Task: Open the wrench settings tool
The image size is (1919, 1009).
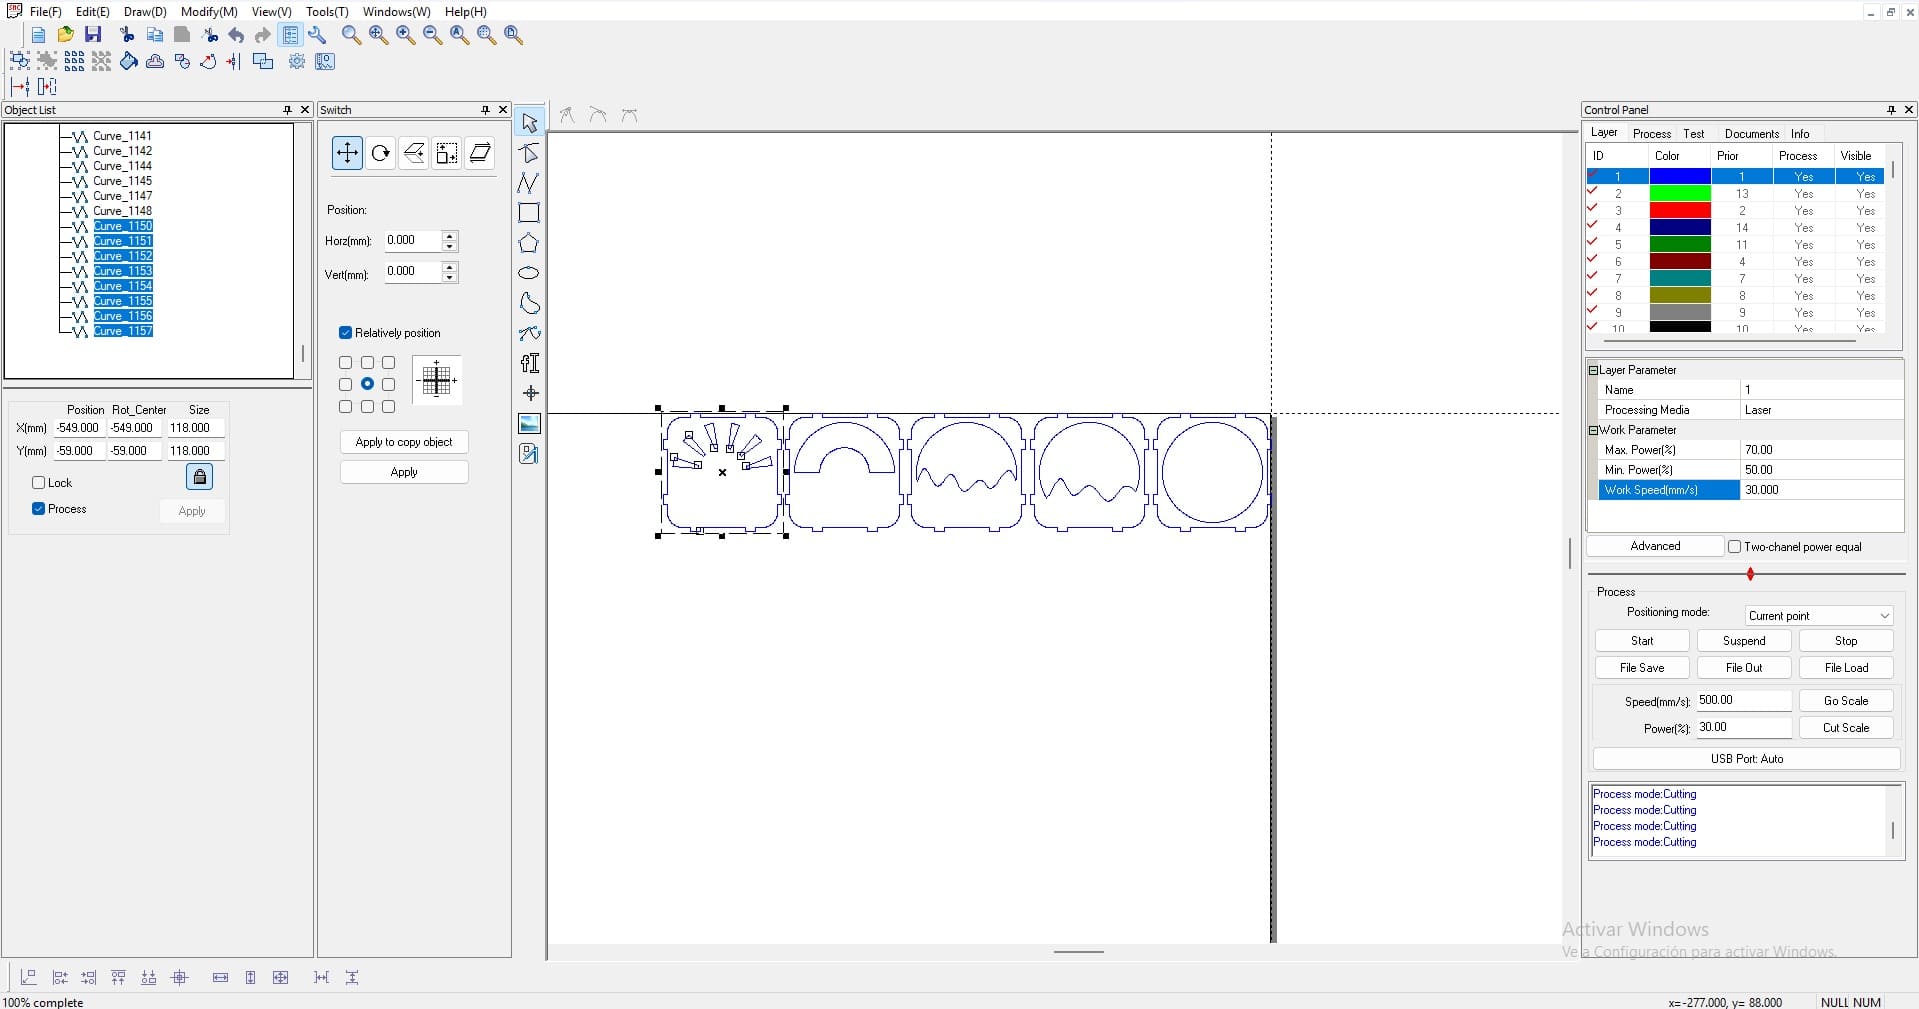Action: point(317,35)
